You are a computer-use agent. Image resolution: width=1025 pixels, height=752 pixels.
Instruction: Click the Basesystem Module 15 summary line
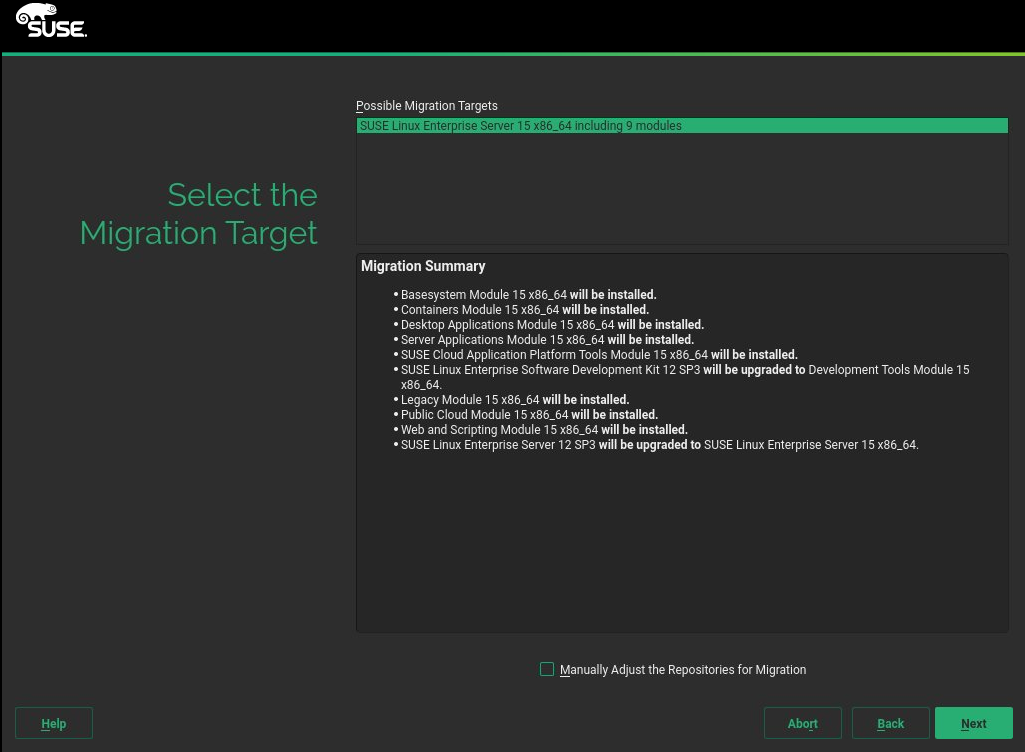[528, 295]
